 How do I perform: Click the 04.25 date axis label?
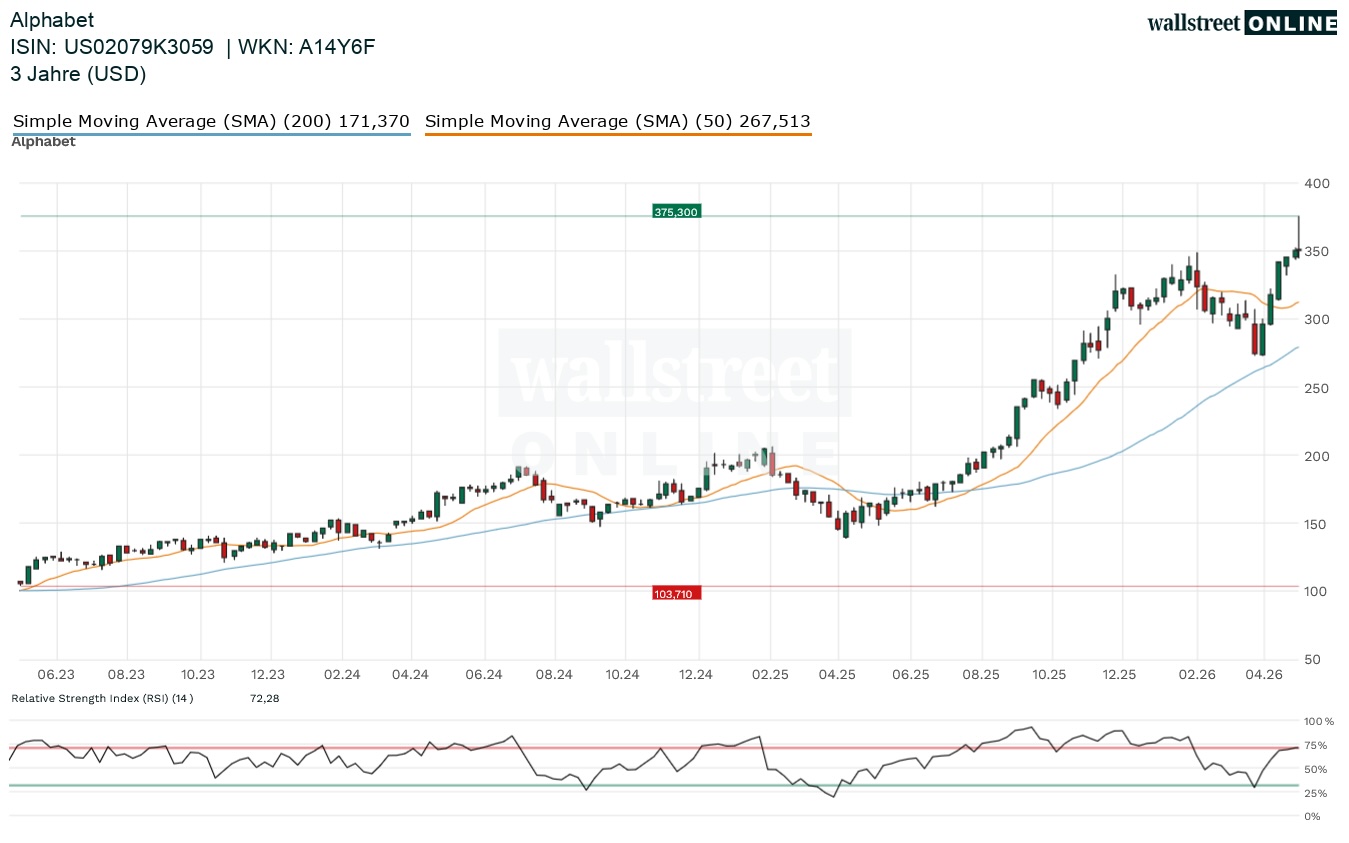(837, 675)
